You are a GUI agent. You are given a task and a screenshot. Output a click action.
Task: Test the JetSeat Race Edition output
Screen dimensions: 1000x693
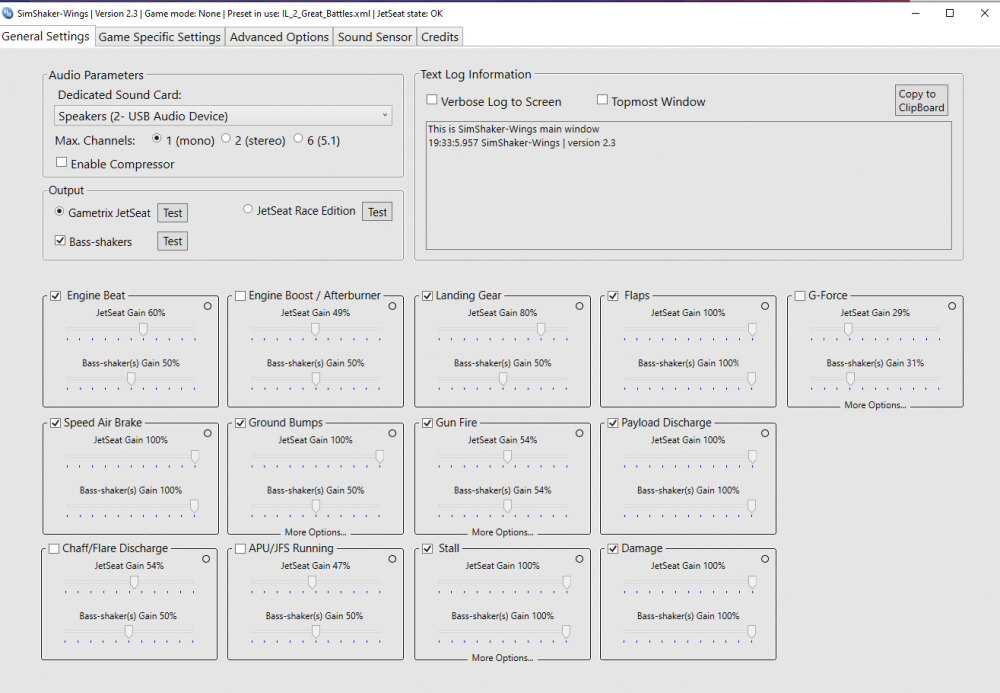click(378, 212)
